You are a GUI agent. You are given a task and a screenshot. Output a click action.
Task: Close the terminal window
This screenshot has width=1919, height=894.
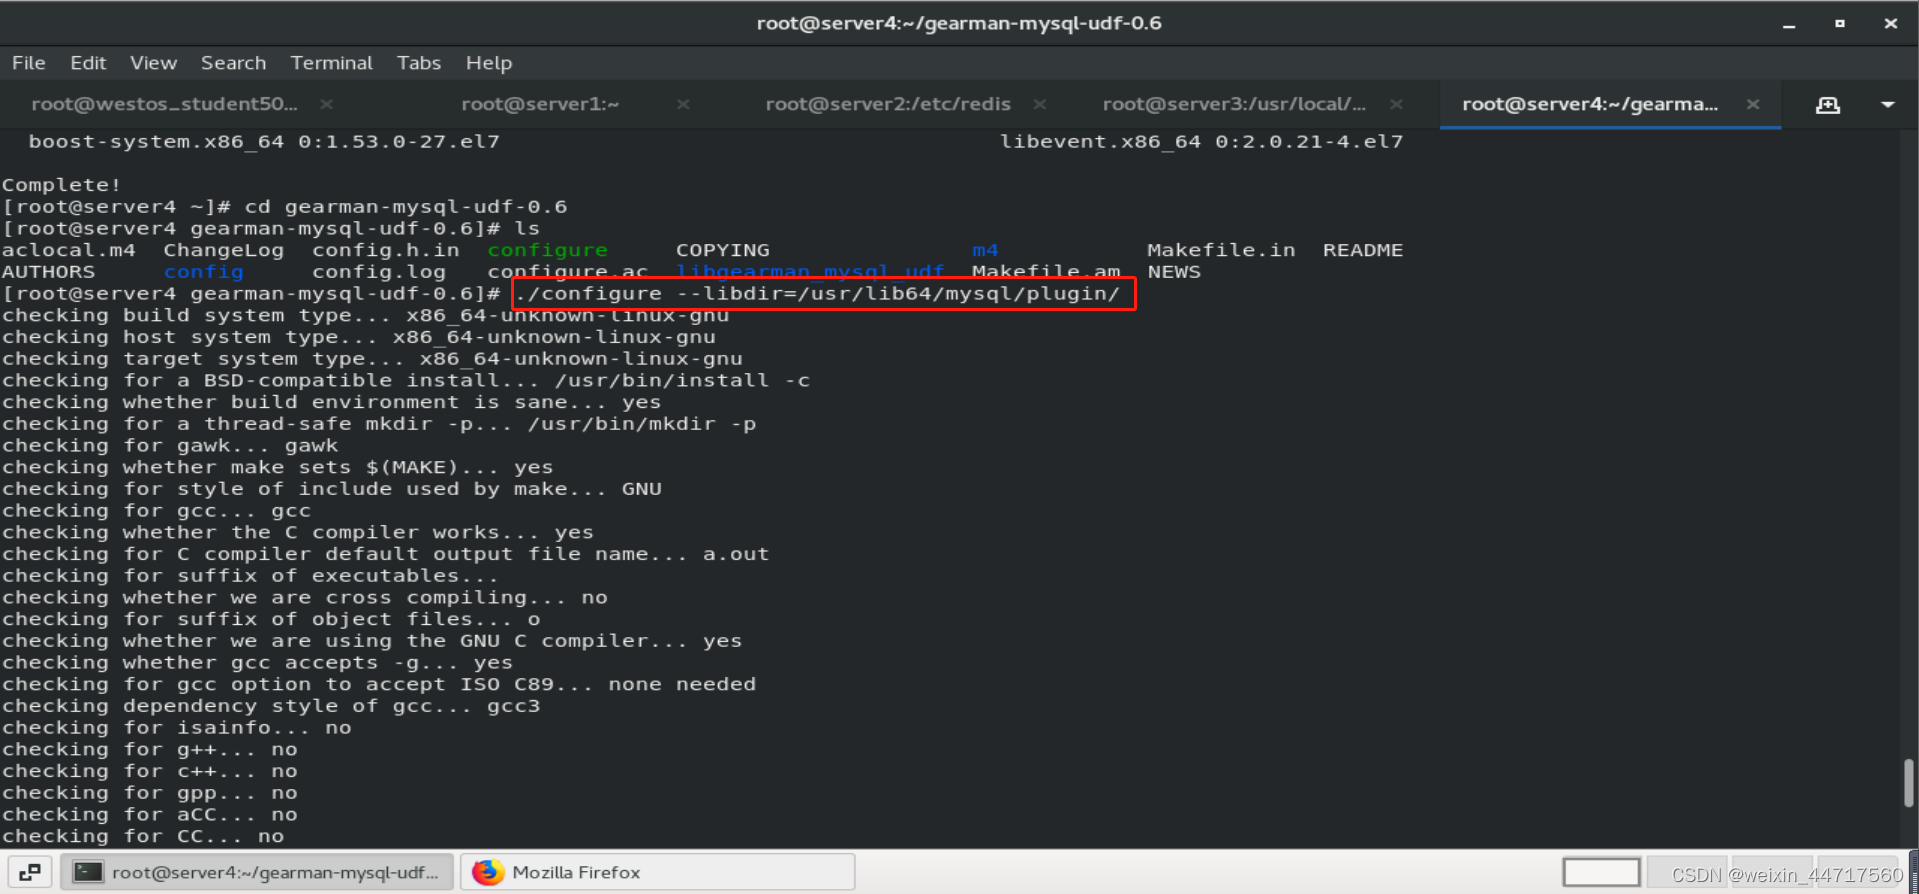pos(1890,23)
